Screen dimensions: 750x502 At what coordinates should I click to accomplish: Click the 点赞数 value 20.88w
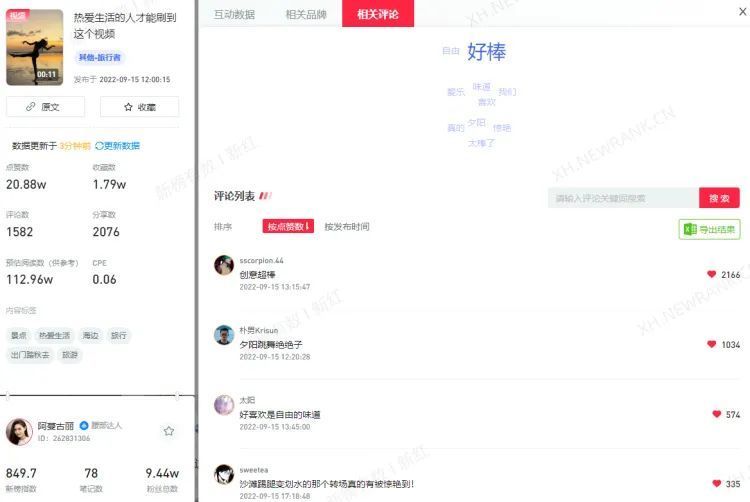[26, 185]
